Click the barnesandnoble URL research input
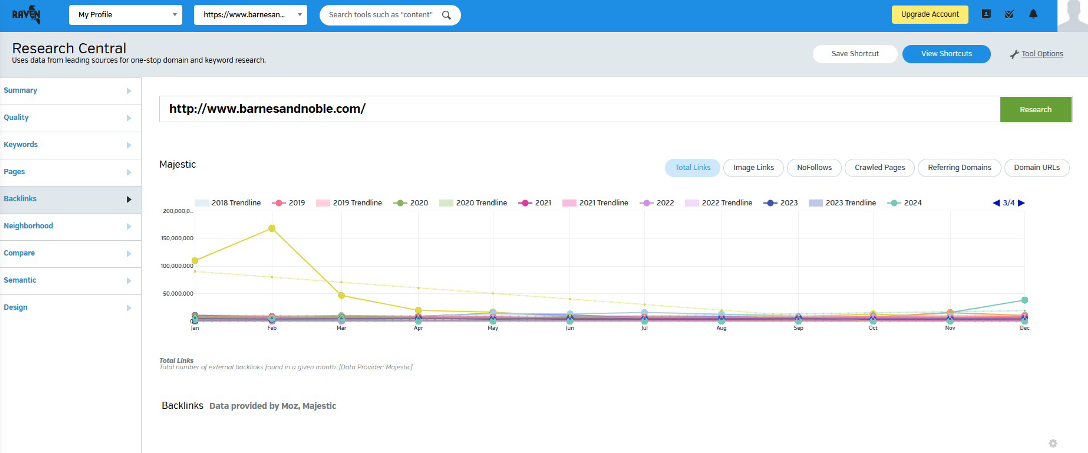Image resolution: width=1088 pixels, height=453 pixels. pos(579,110)
